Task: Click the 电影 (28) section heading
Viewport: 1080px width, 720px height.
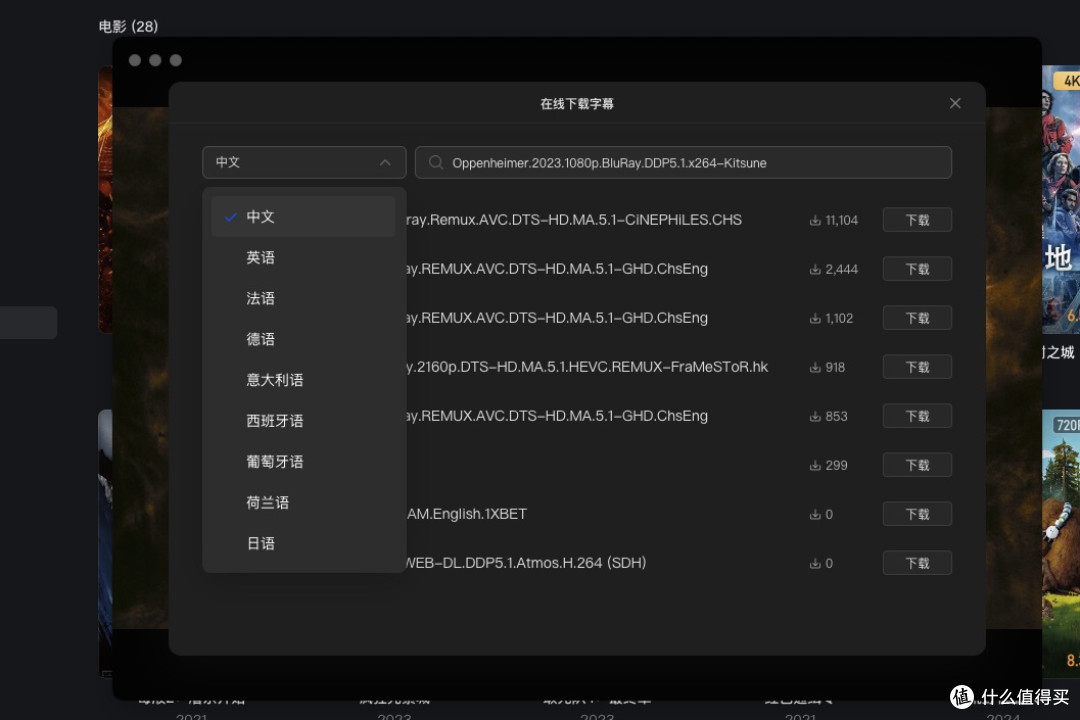Action: tap(128, 26)
